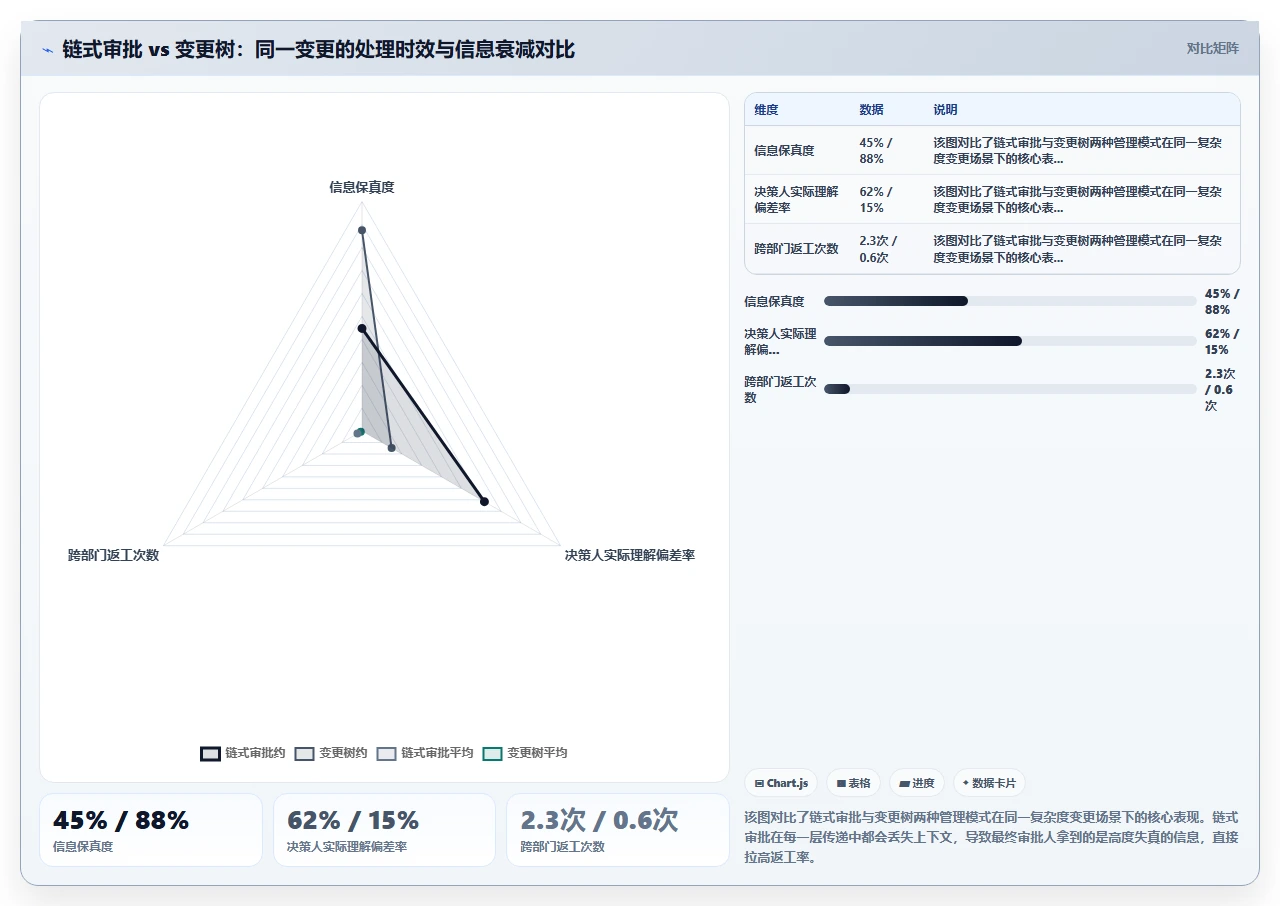Open the 决策人实际理解偏差率 stat card
Image resolution: width=1280 pixels, height=906 pixels.
[384, 830]
